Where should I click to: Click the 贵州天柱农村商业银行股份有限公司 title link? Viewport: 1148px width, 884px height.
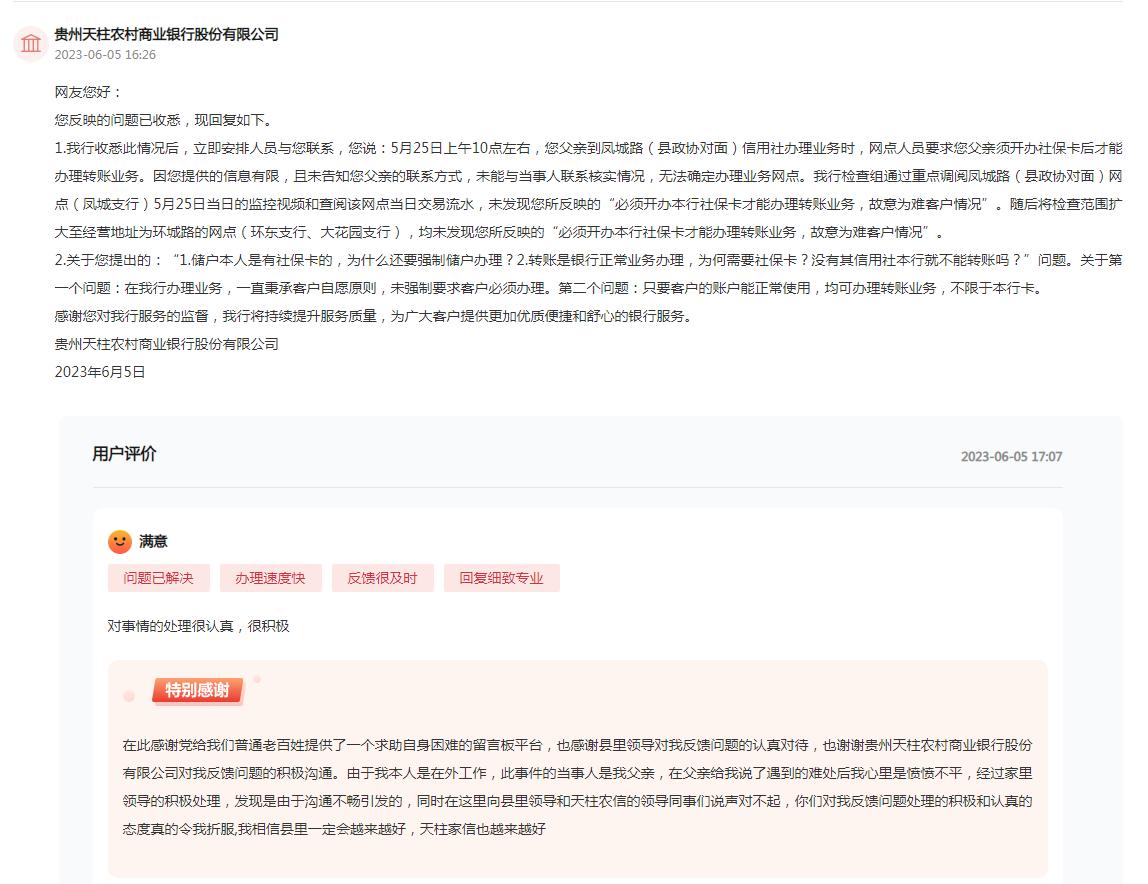[x=168, y=34]
